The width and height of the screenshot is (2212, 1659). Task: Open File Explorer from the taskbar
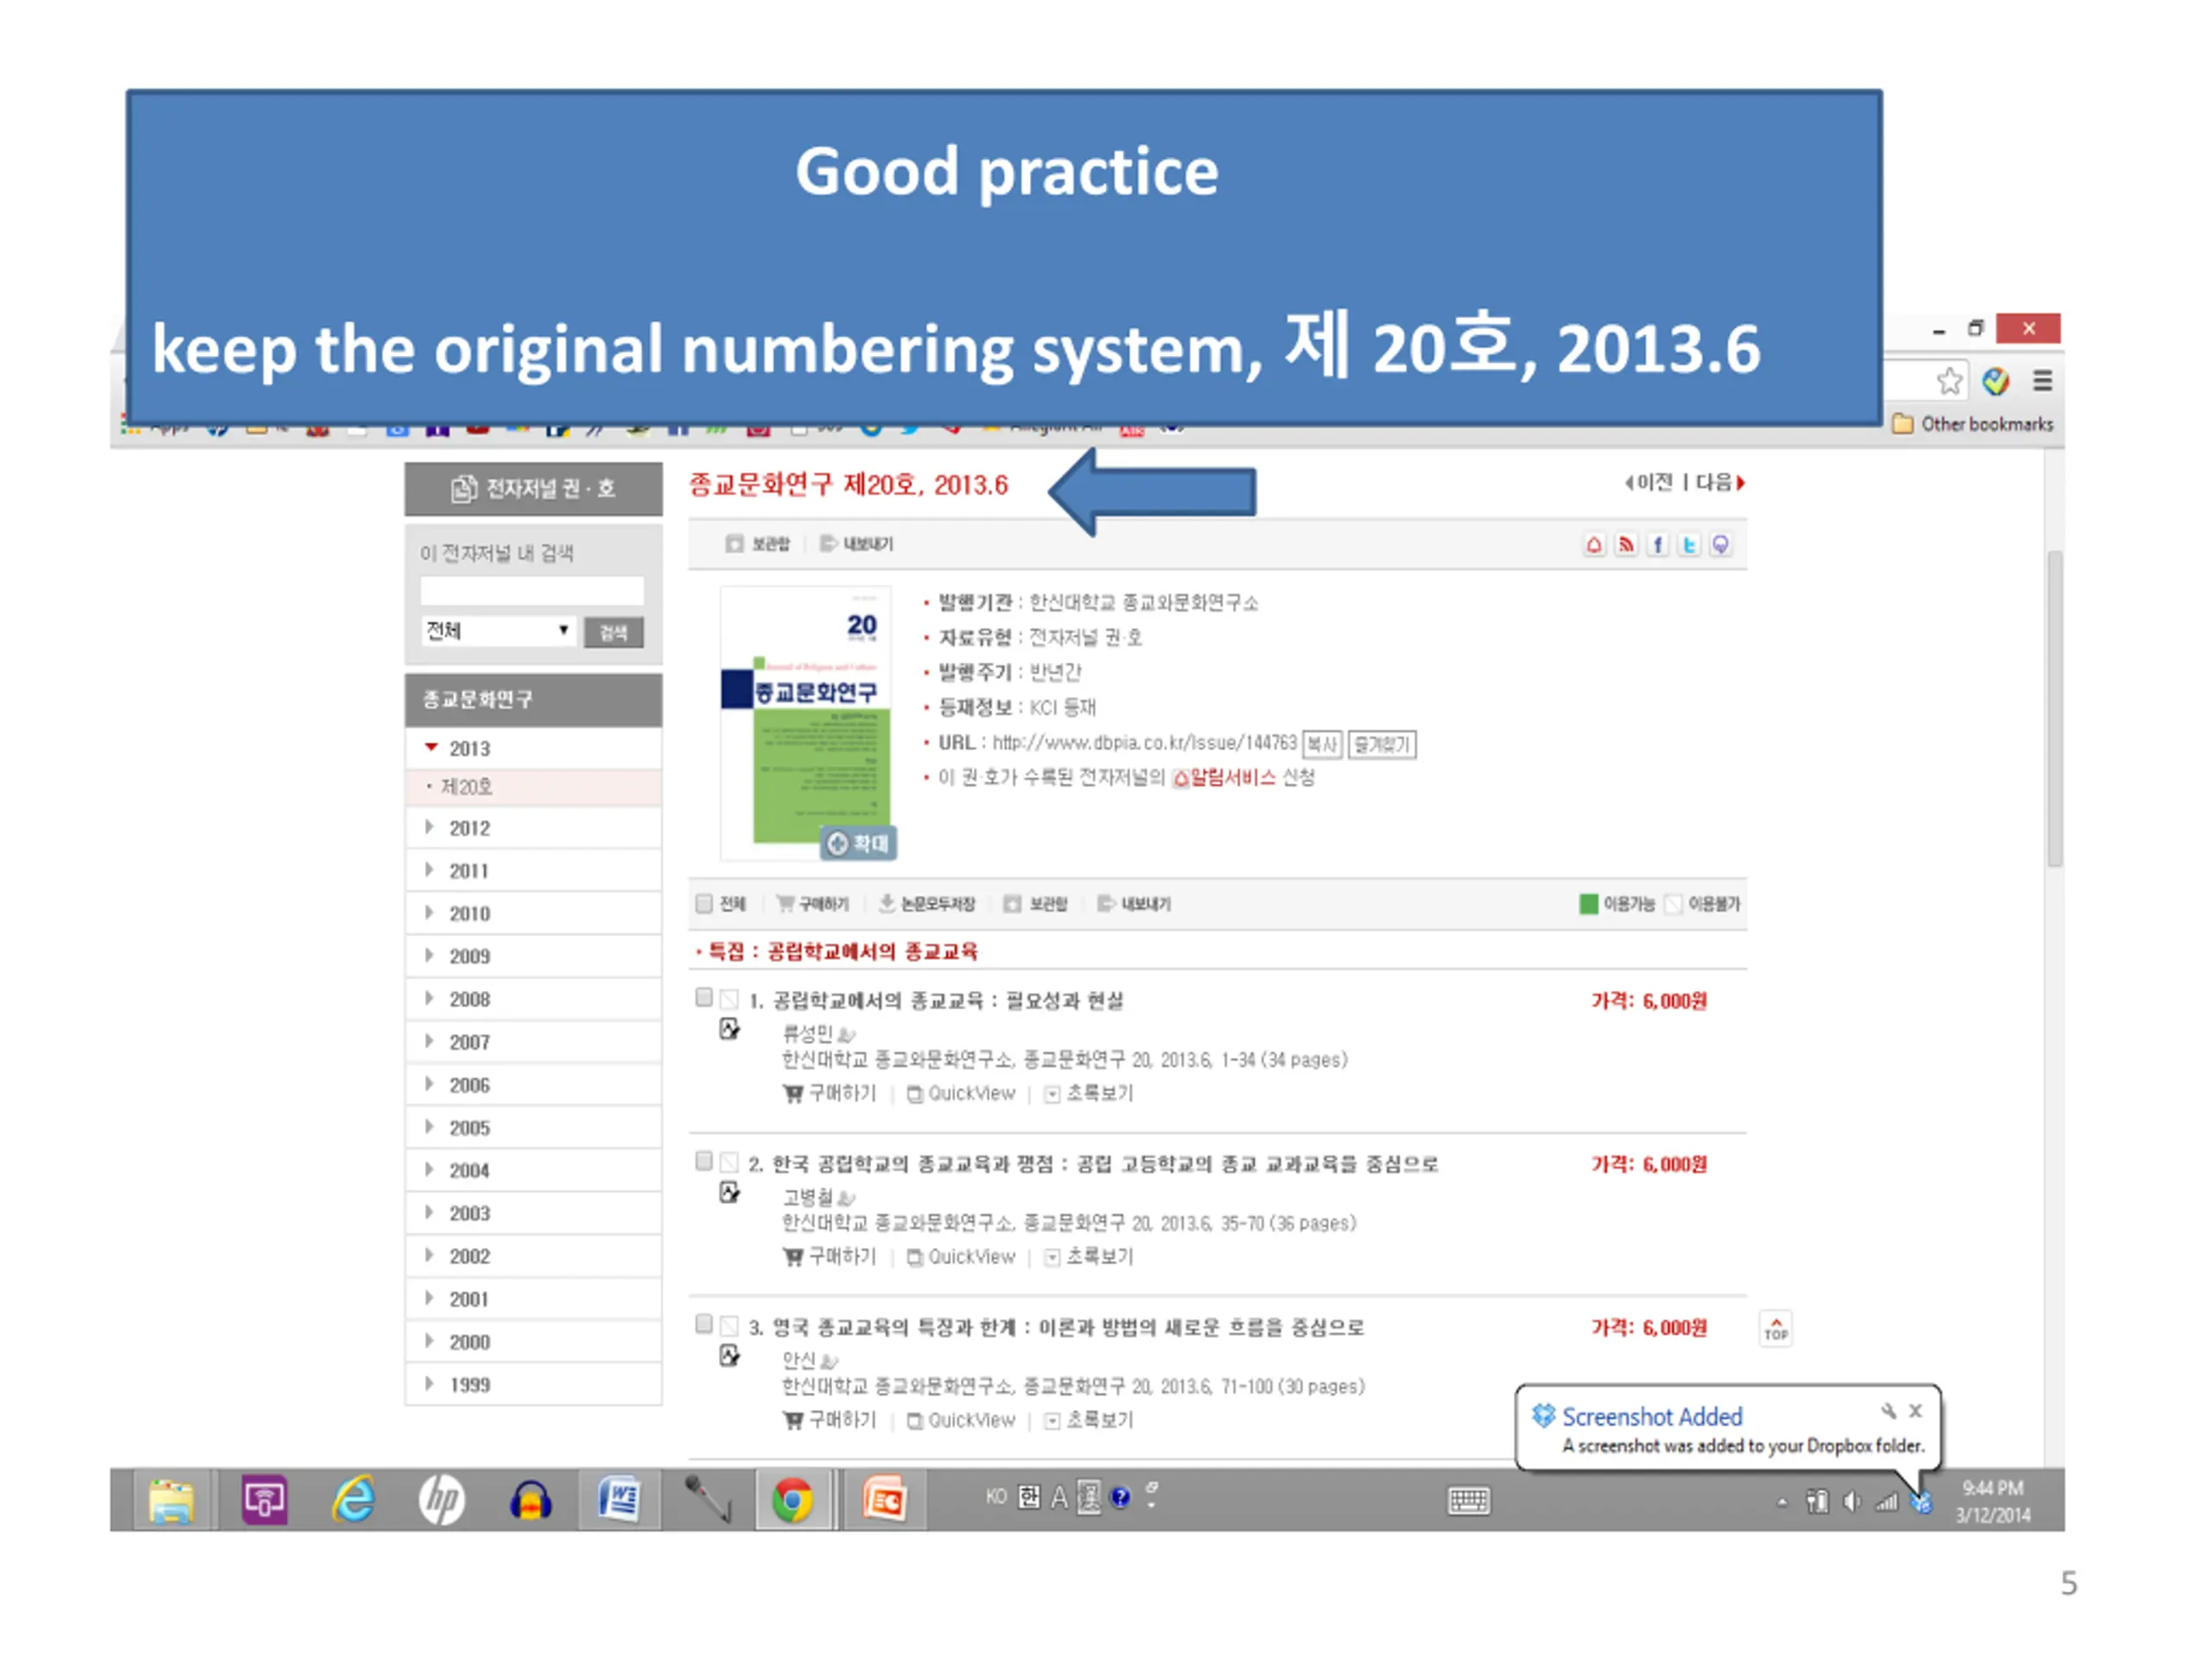click(x=171, y=1500)
